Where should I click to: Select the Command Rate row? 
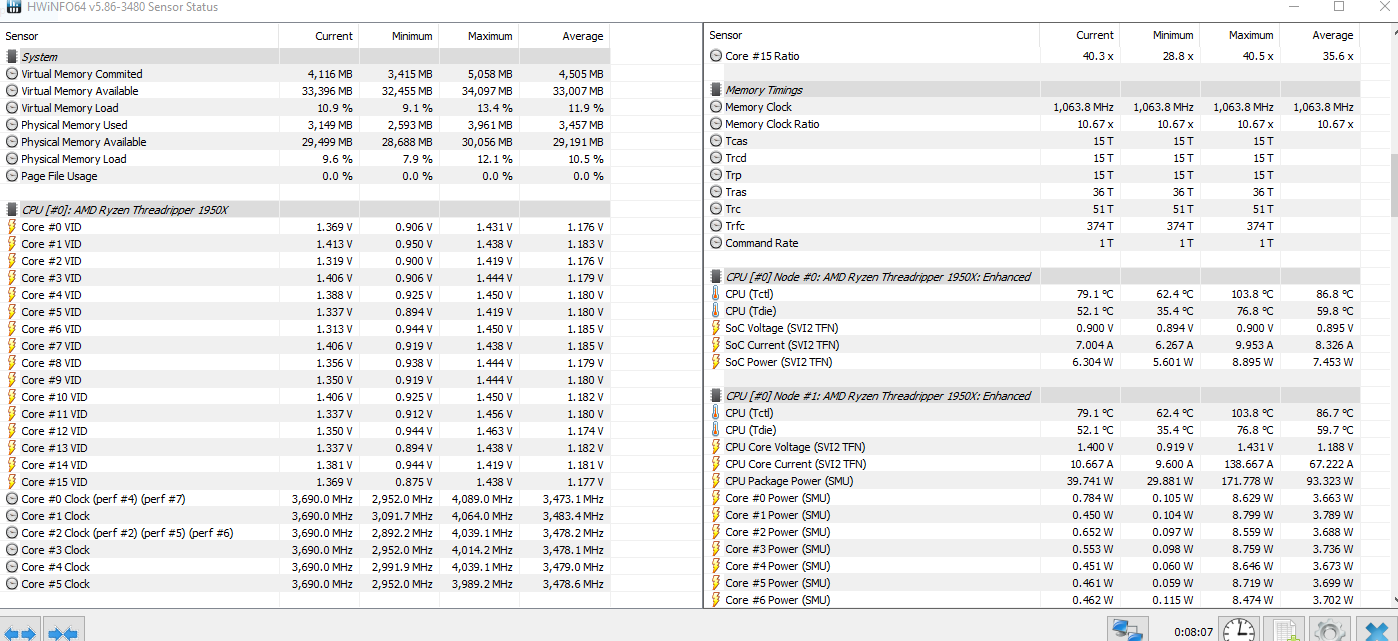762,243
